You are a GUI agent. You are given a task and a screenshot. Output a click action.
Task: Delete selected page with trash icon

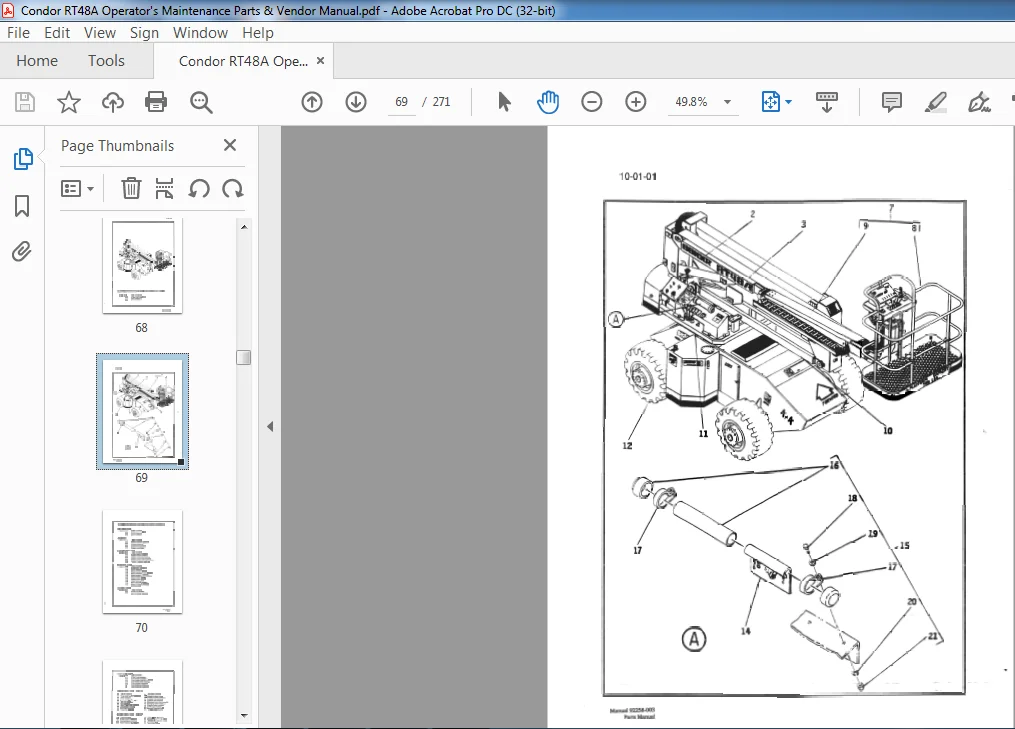(x=131, y=188)
